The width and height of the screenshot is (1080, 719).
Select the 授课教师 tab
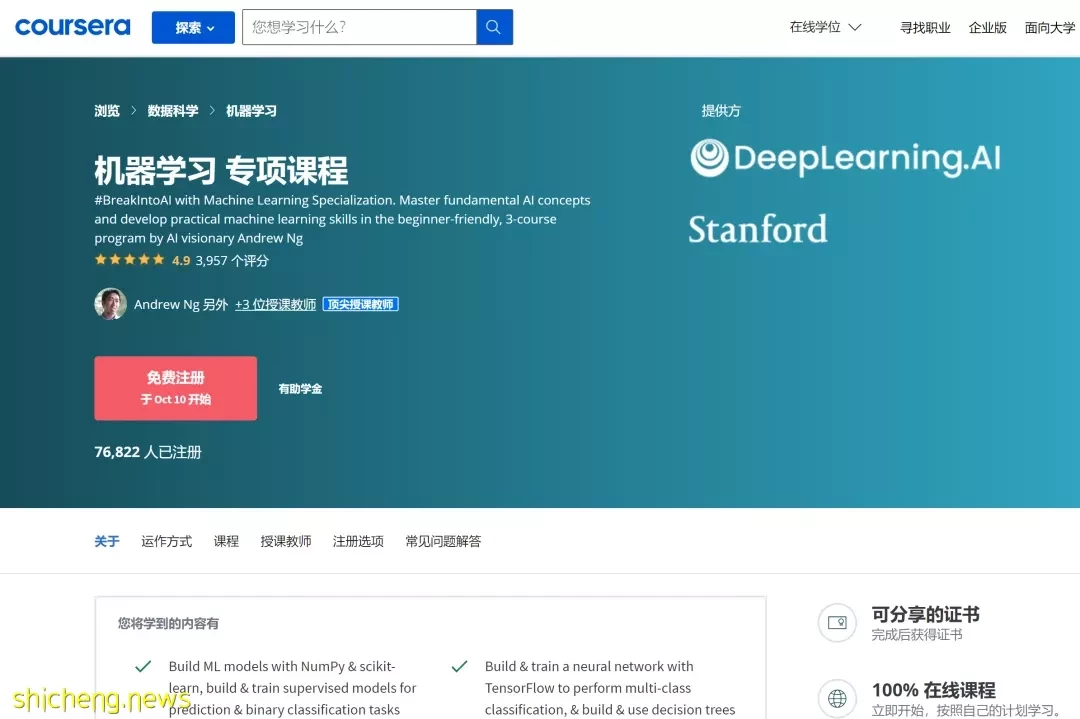pos(286,541)
